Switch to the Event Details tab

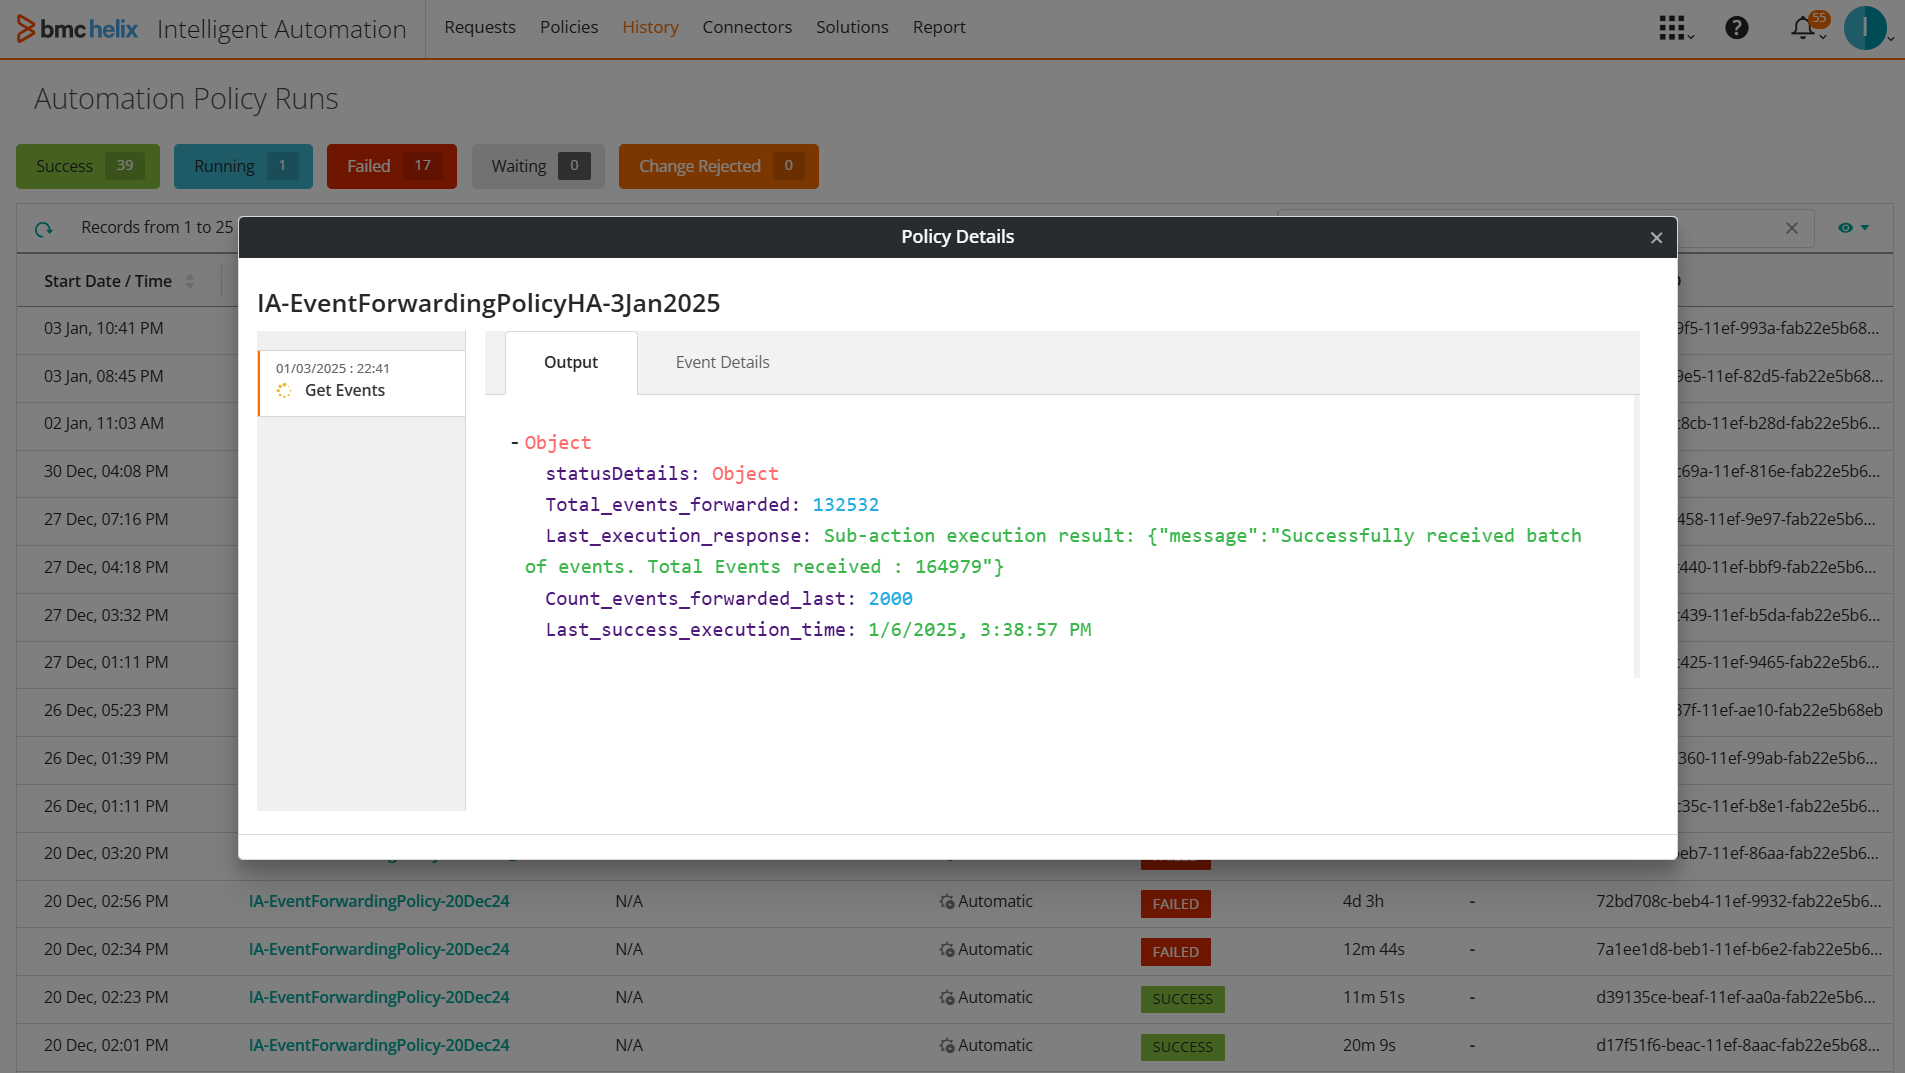click(722, 362)
